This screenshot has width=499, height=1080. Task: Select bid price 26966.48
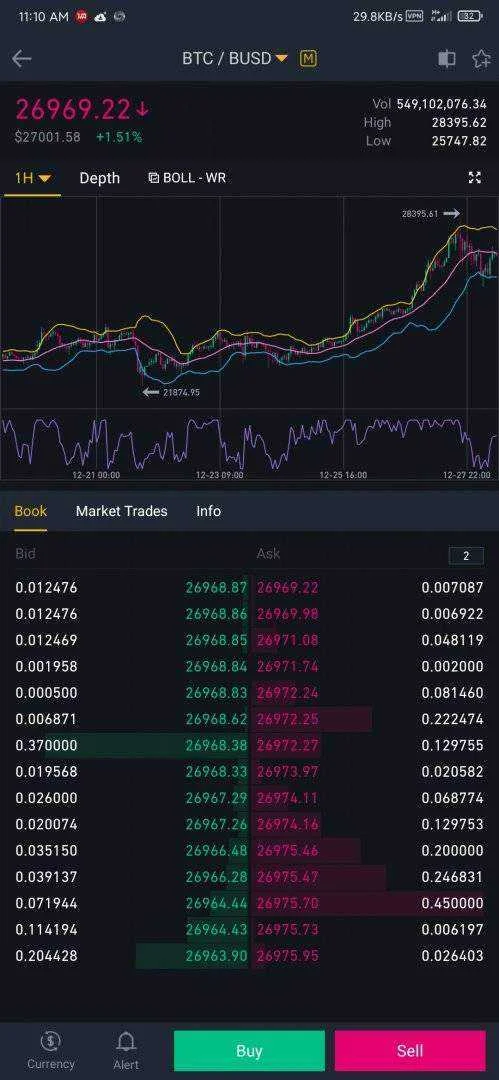point(216,850)
